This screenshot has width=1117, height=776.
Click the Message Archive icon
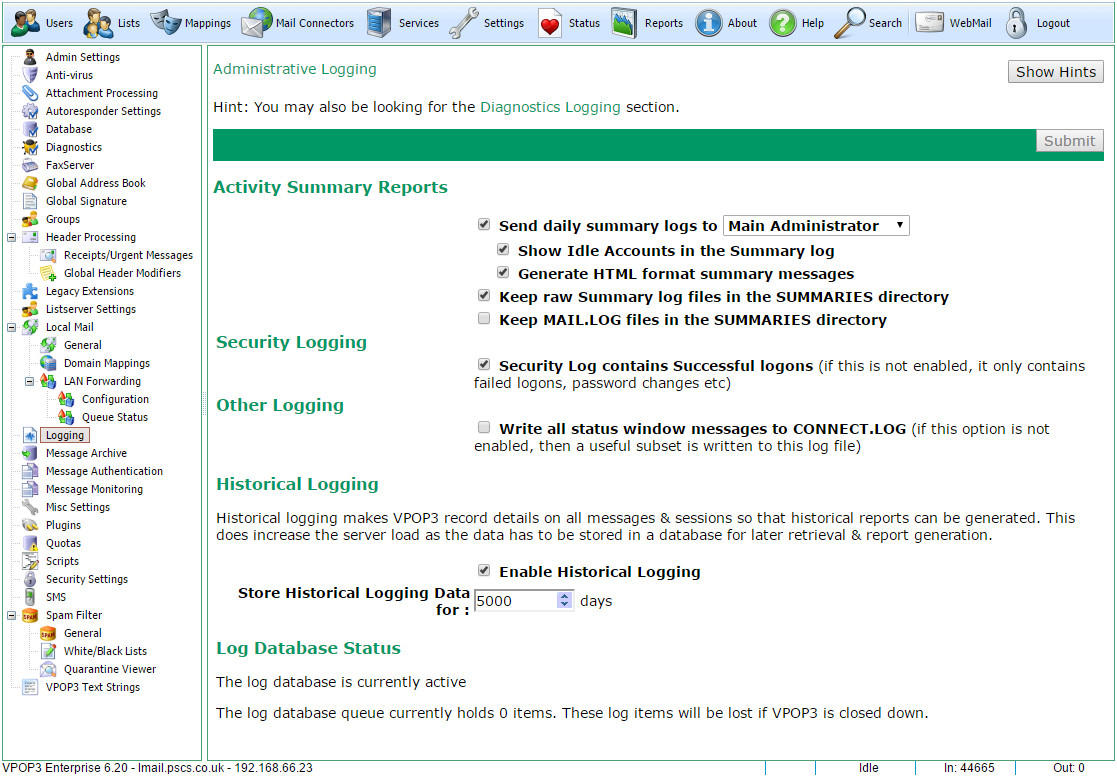pos(30,453)
